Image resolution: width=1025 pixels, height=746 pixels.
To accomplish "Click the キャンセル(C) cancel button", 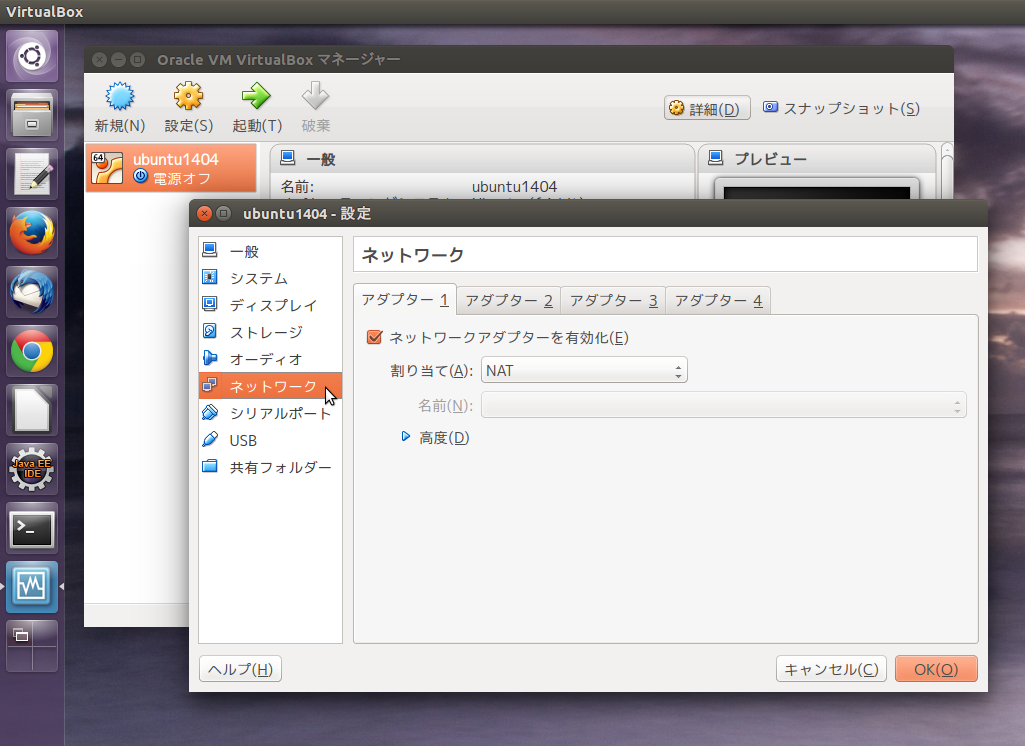I will pyautogui.click(x=831, y=669).
